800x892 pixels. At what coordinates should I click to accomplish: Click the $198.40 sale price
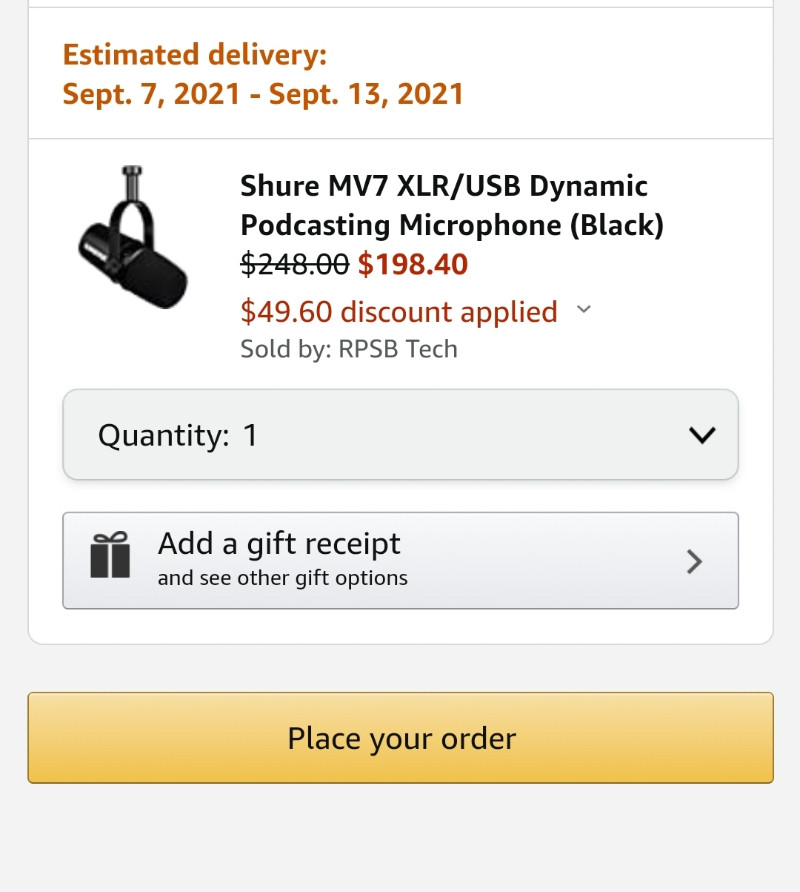point(413,264)
